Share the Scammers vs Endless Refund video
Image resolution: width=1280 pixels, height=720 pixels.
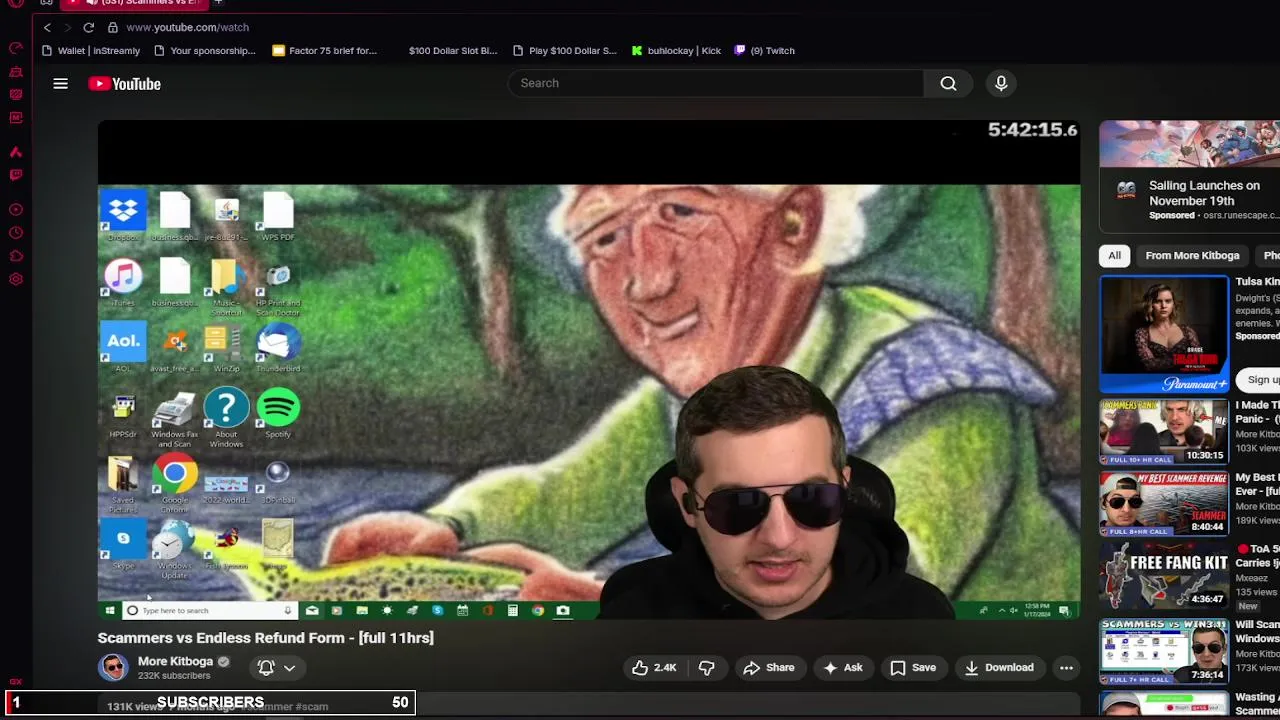[x=768, y=668]
